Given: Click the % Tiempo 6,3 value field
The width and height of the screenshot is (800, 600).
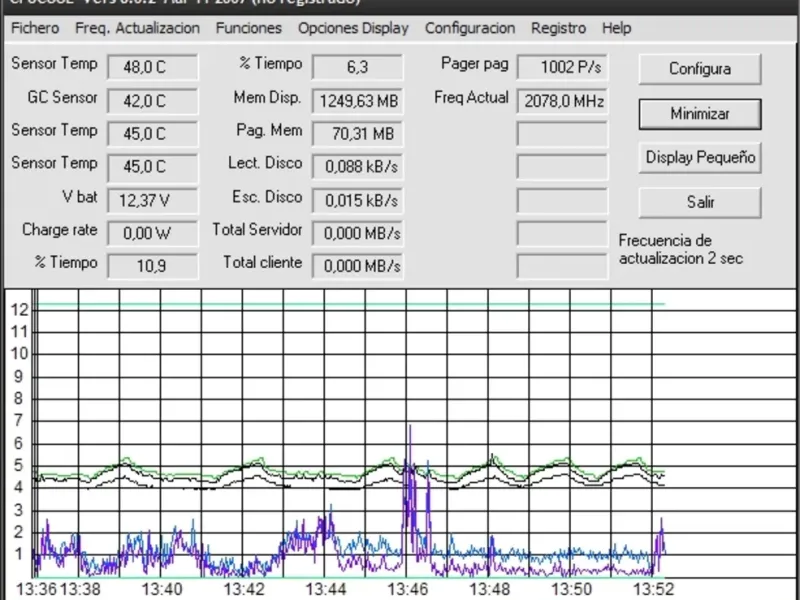Looking at the screenshot, I should [x=357, y=67].
